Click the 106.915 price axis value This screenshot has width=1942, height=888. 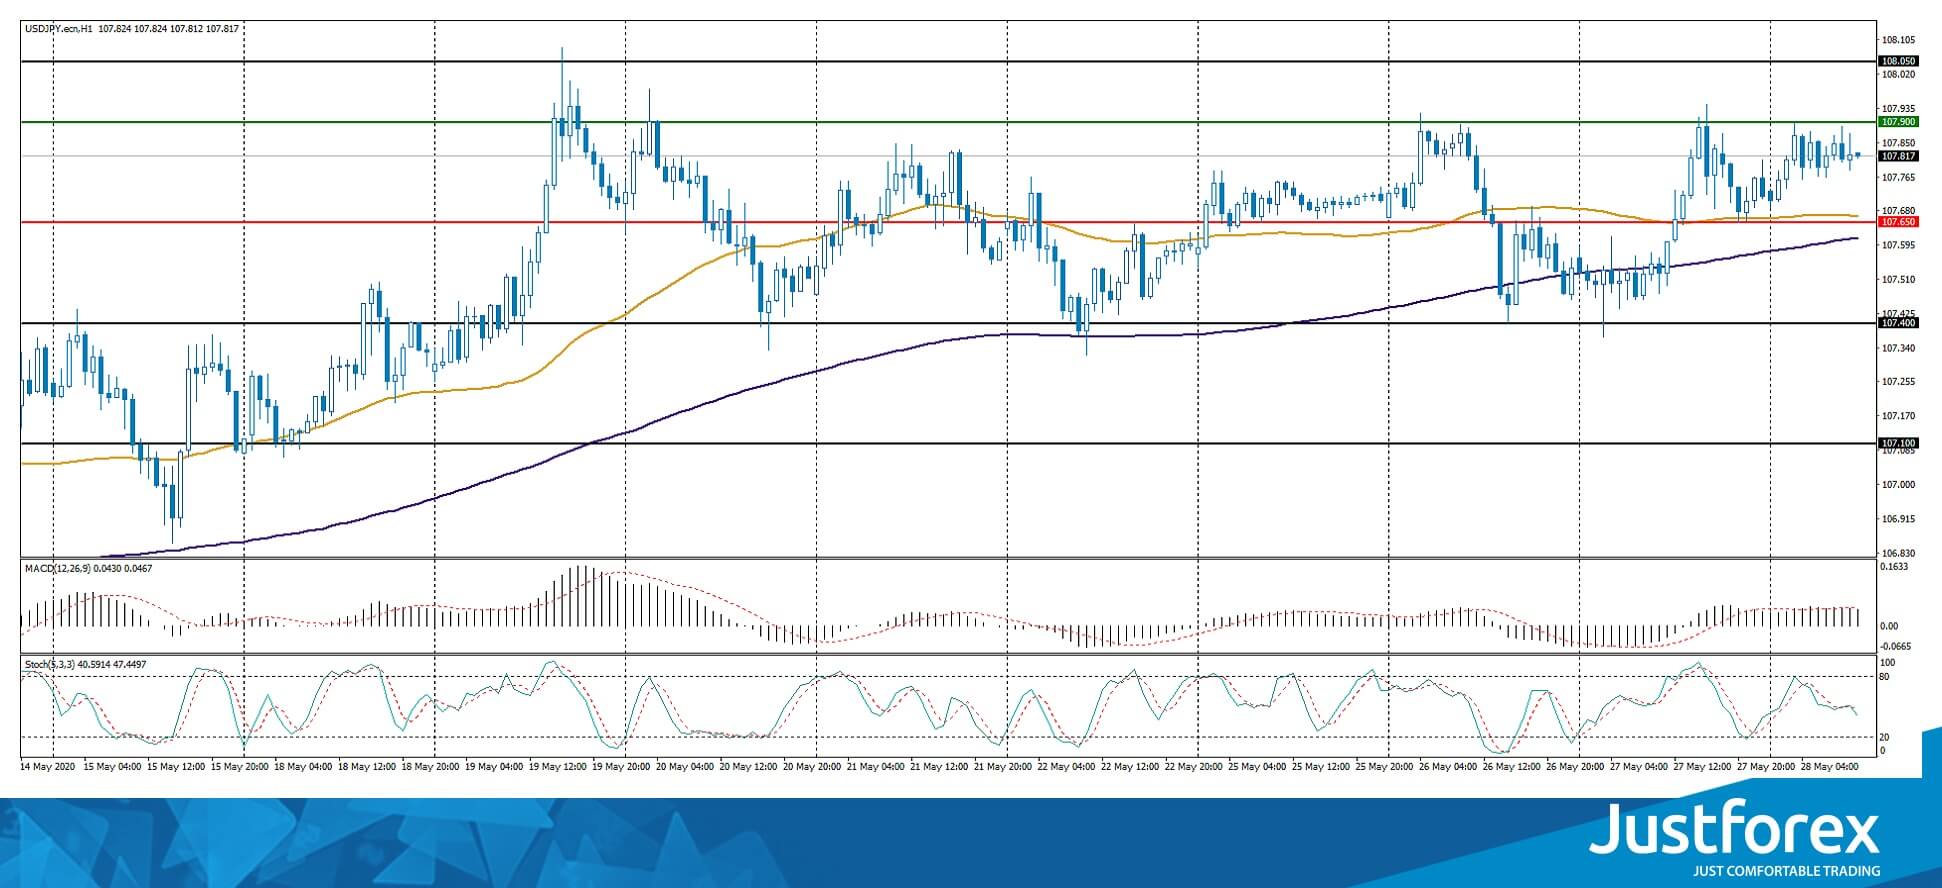point(1898,519)
